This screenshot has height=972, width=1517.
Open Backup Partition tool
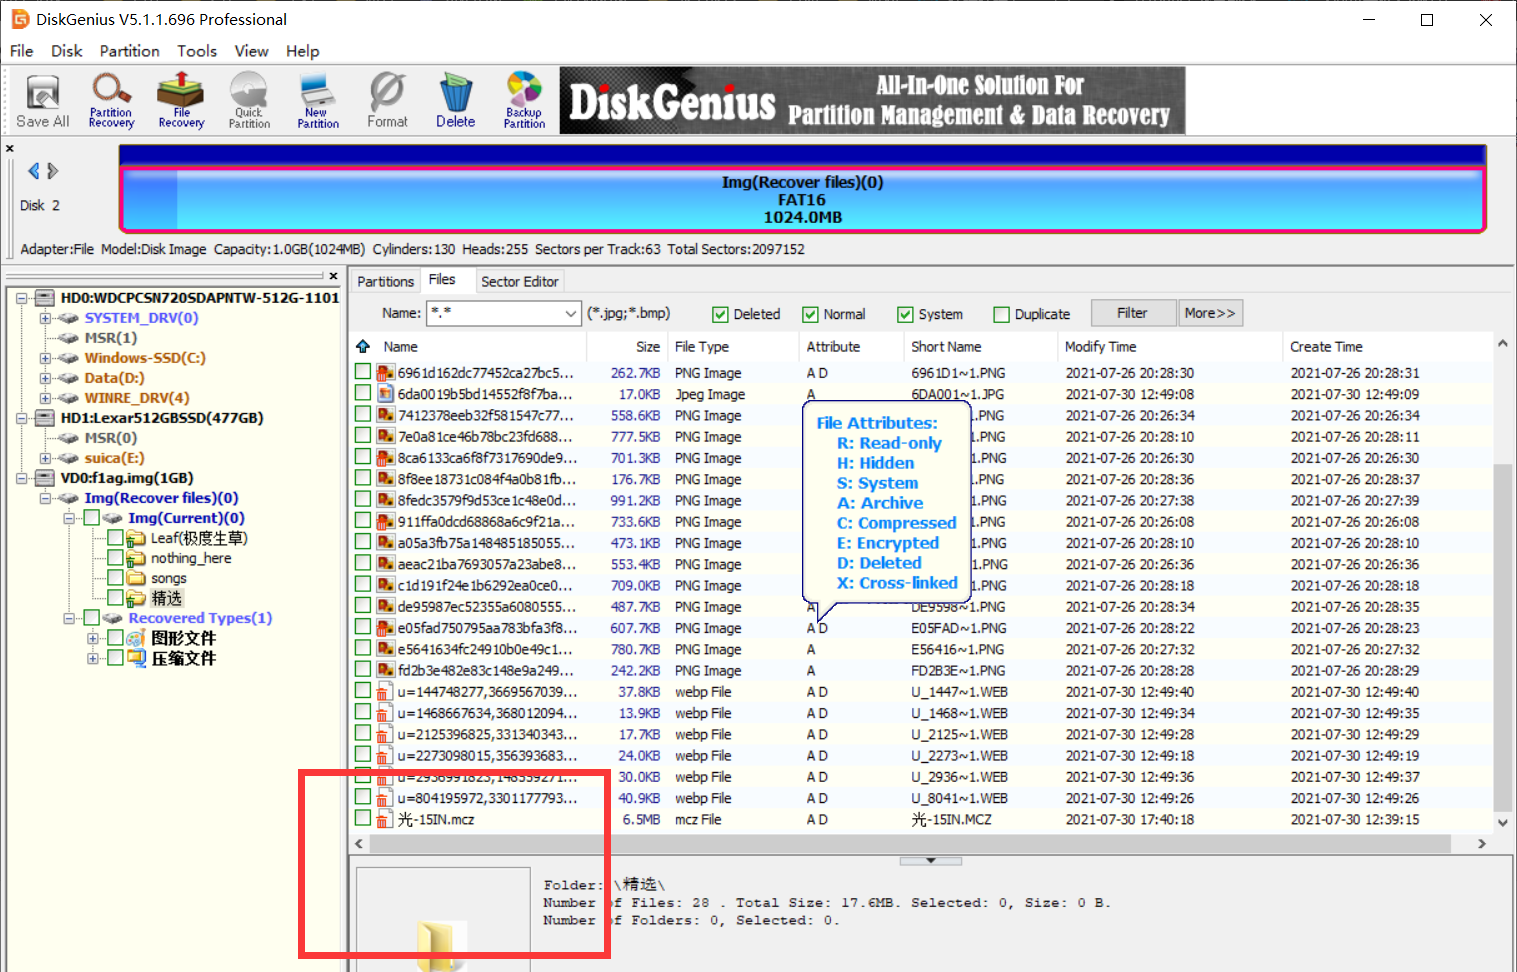click(x=524, y=101)
